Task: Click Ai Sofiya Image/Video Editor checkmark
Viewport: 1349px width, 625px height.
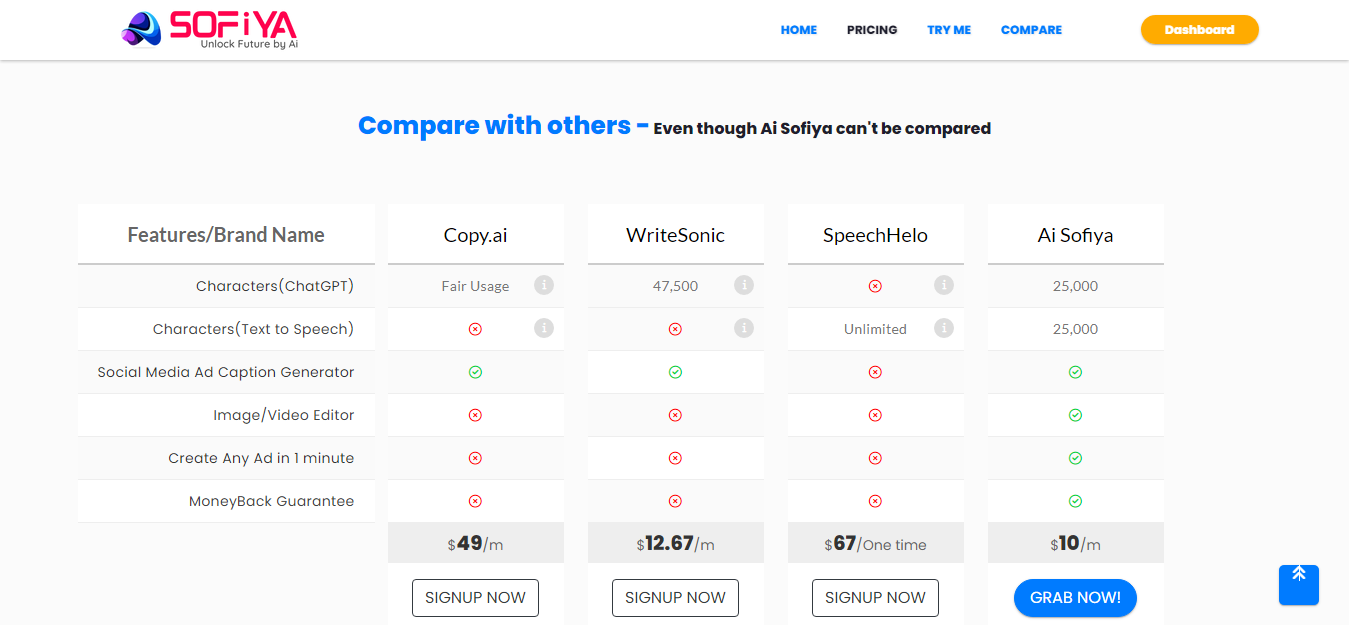Action: point(1075,415)
